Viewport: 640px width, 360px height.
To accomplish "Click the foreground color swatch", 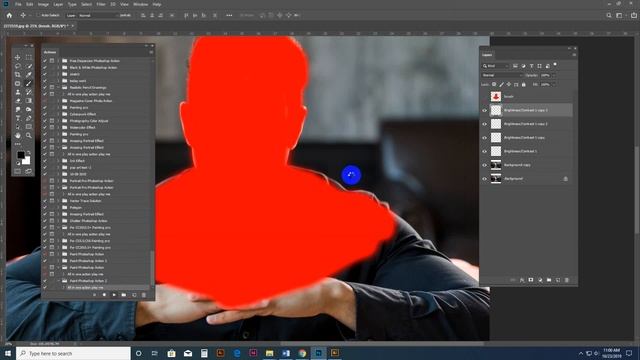I will [20, 155].
